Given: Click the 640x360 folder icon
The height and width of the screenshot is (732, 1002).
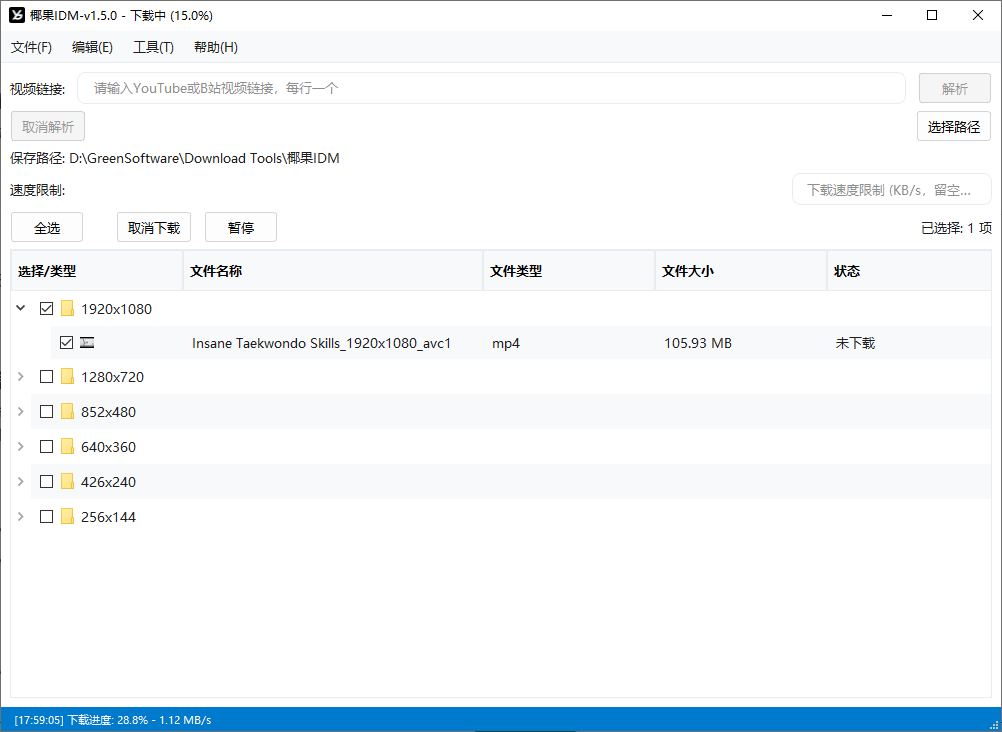Looking at the screenshot, I should [x=68, y=447].
